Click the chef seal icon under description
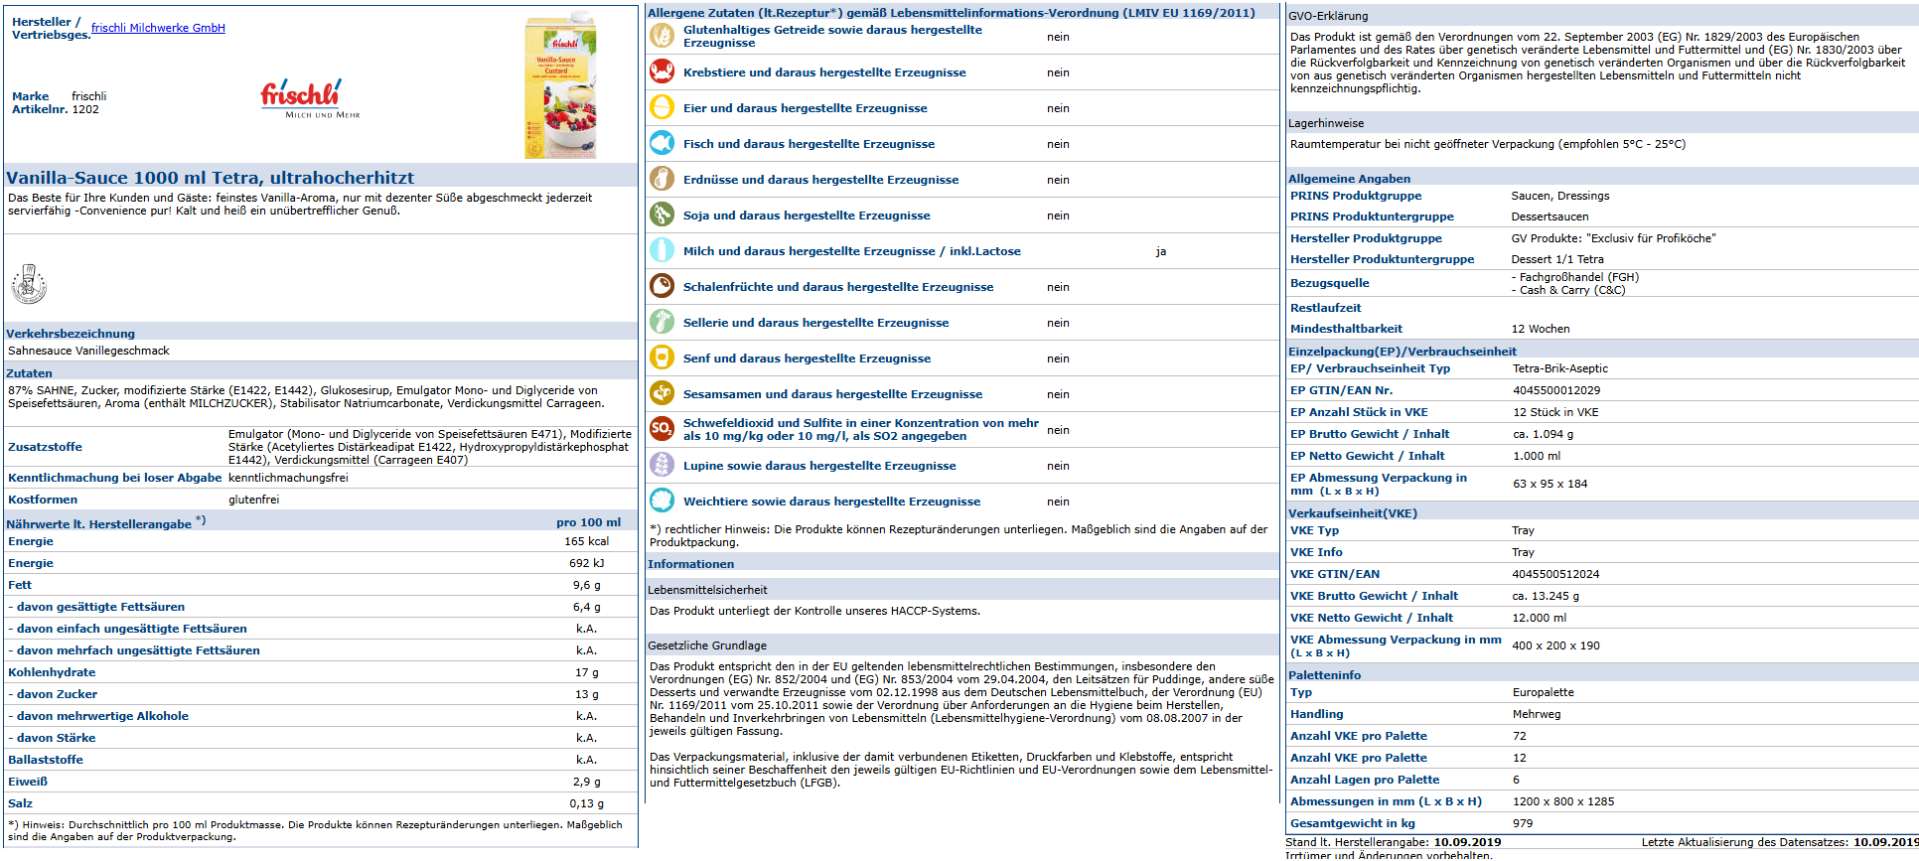Screen dimensions: 1919x861 29,284
